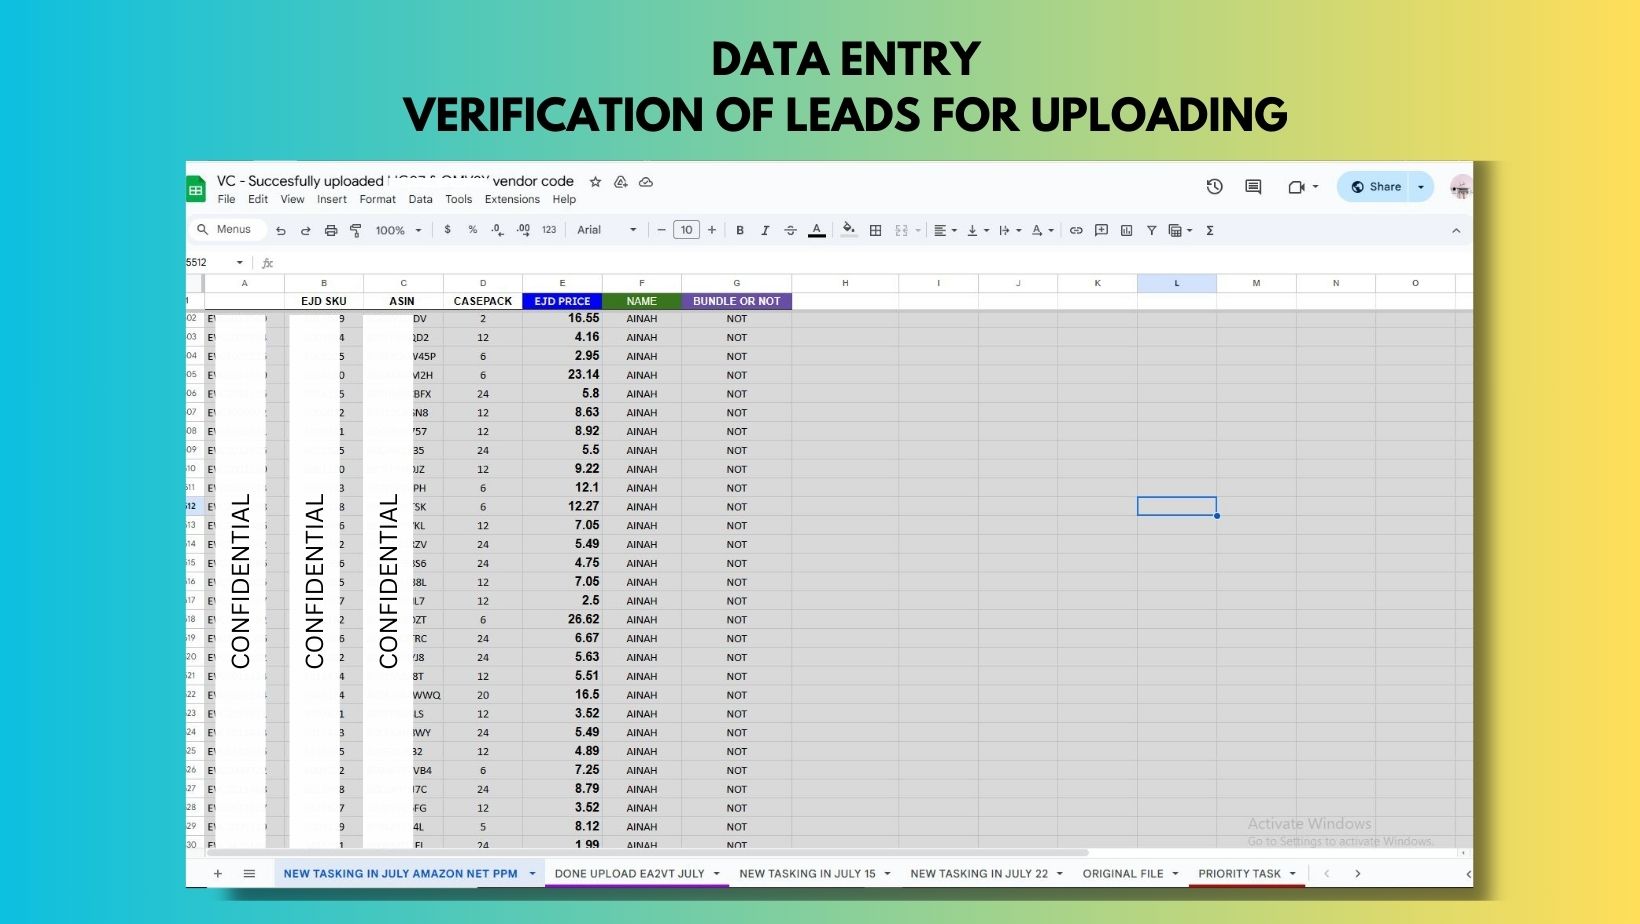Image resolution: width=1640 pixels, height=924 pixels.
Task: Format as currency with dollar icon
Action: pyautogui.click(x=447, y=230)
